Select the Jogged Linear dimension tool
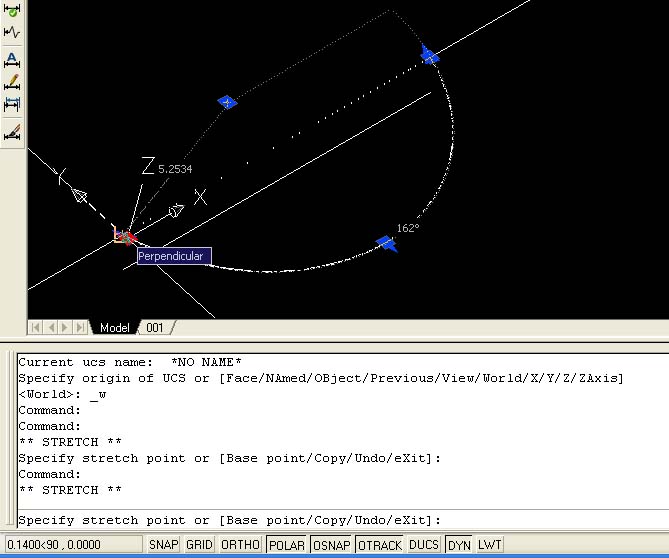This screenshot has width=669, height=558. click(12, 32)
